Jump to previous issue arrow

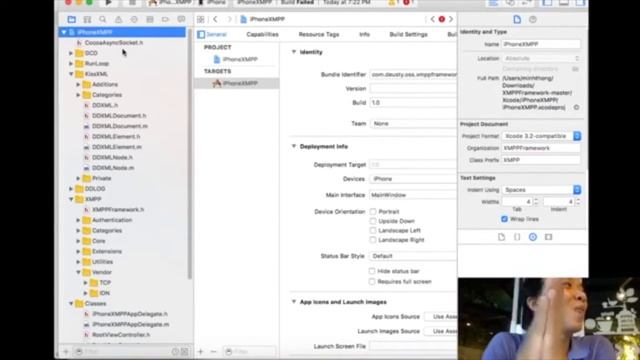pos(433,19)
